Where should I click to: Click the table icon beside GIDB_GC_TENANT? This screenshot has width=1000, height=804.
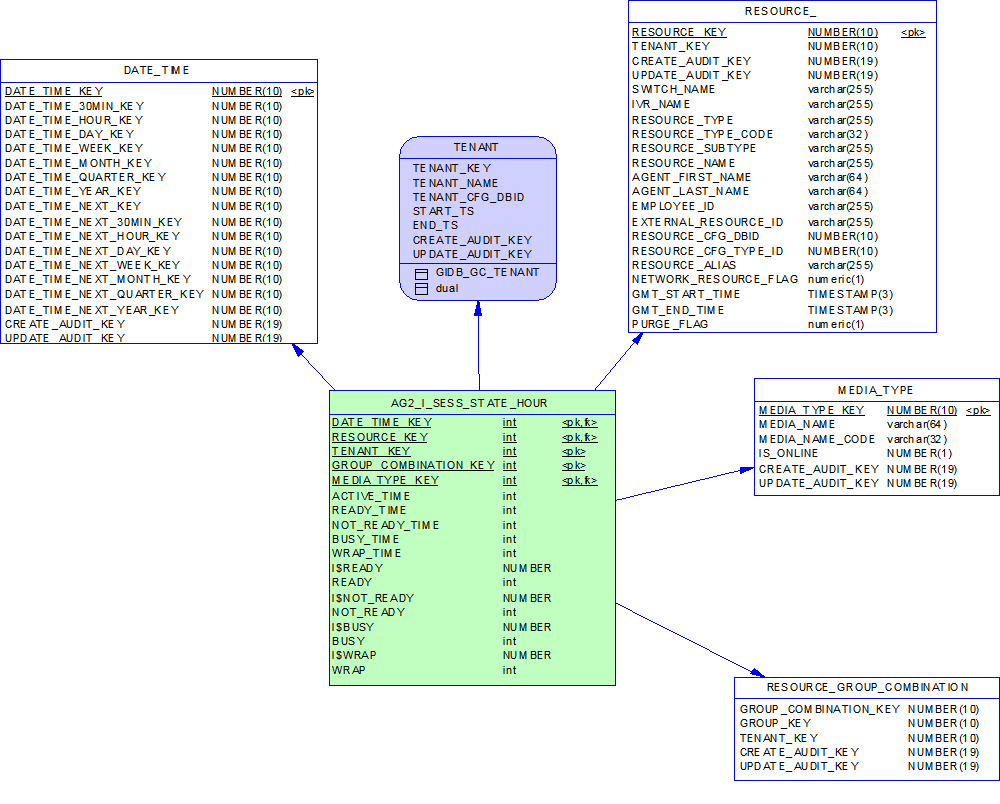click(x=421, y=273)
